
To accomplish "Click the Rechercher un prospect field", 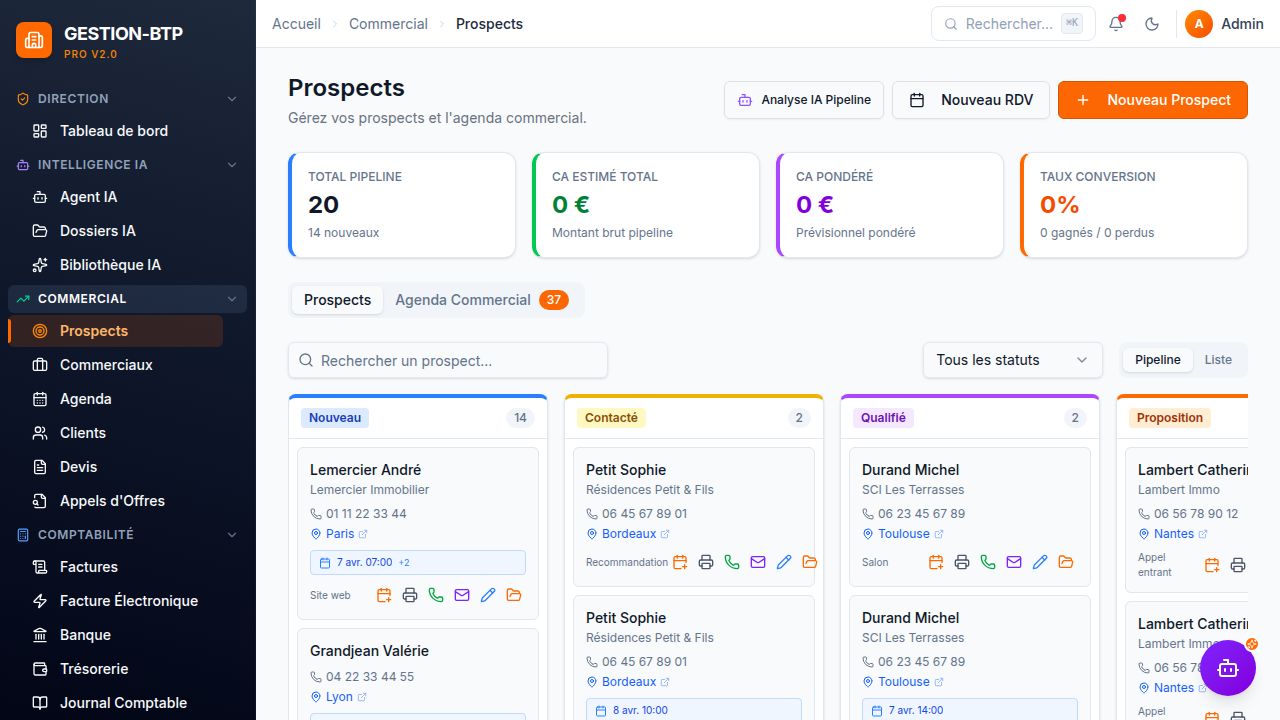I will coord(448,361).
